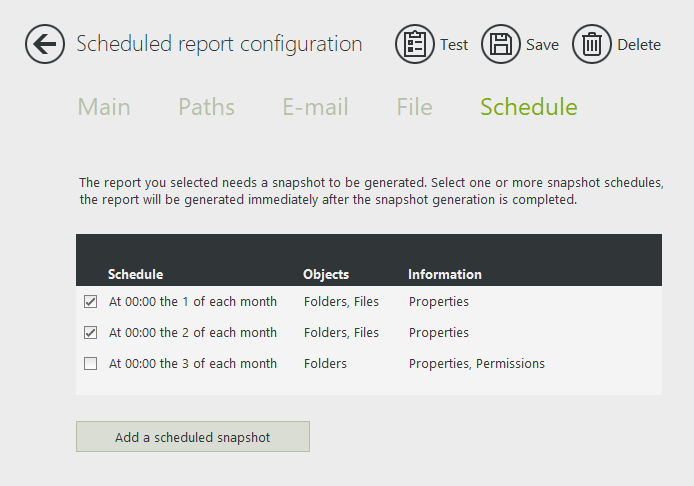Click the Test clipboard icon
The height and width of the screenshot is (486, 694).
(x=415, y=45)
